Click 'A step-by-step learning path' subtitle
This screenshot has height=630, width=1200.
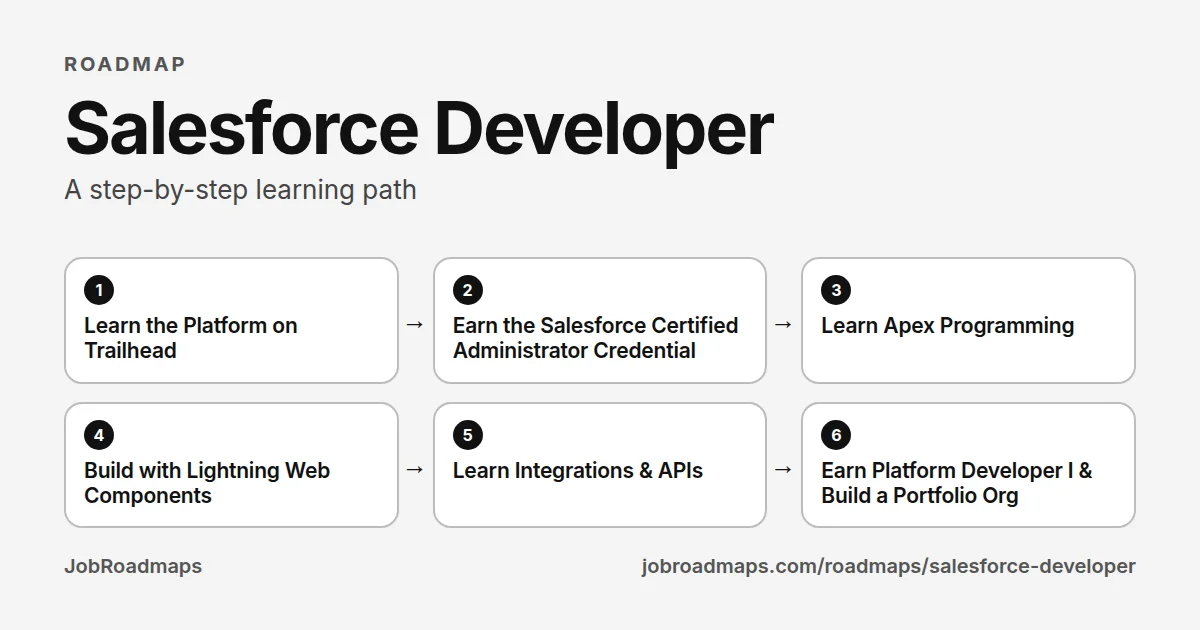coord(240,190)
